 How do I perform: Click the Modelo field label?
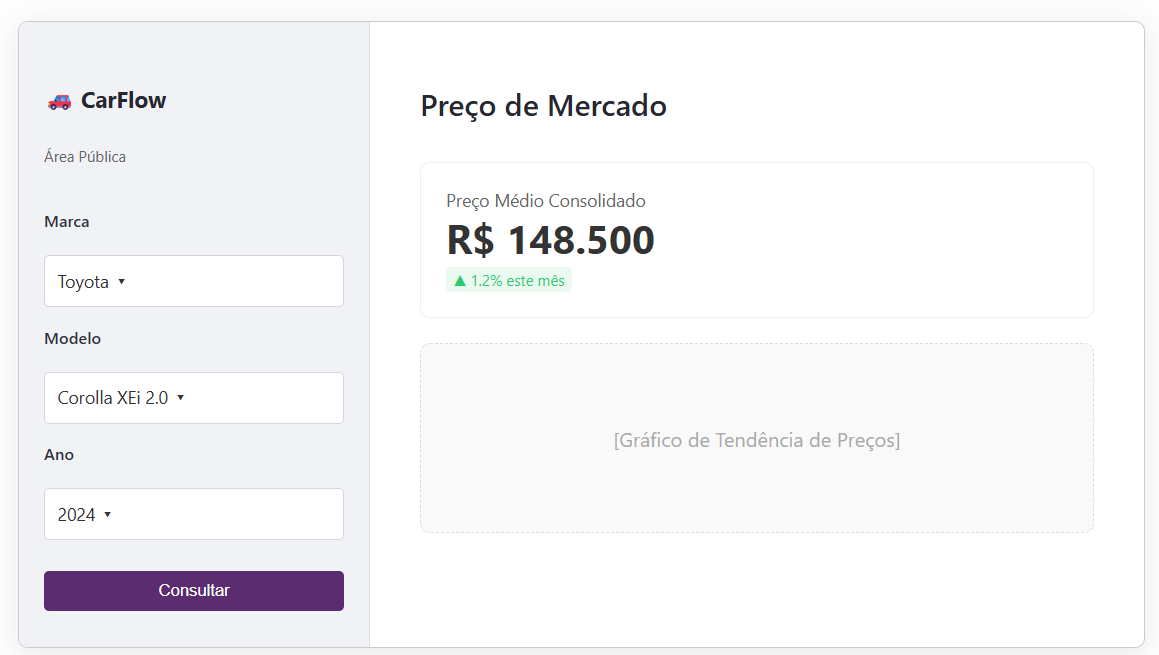[72, 339]
